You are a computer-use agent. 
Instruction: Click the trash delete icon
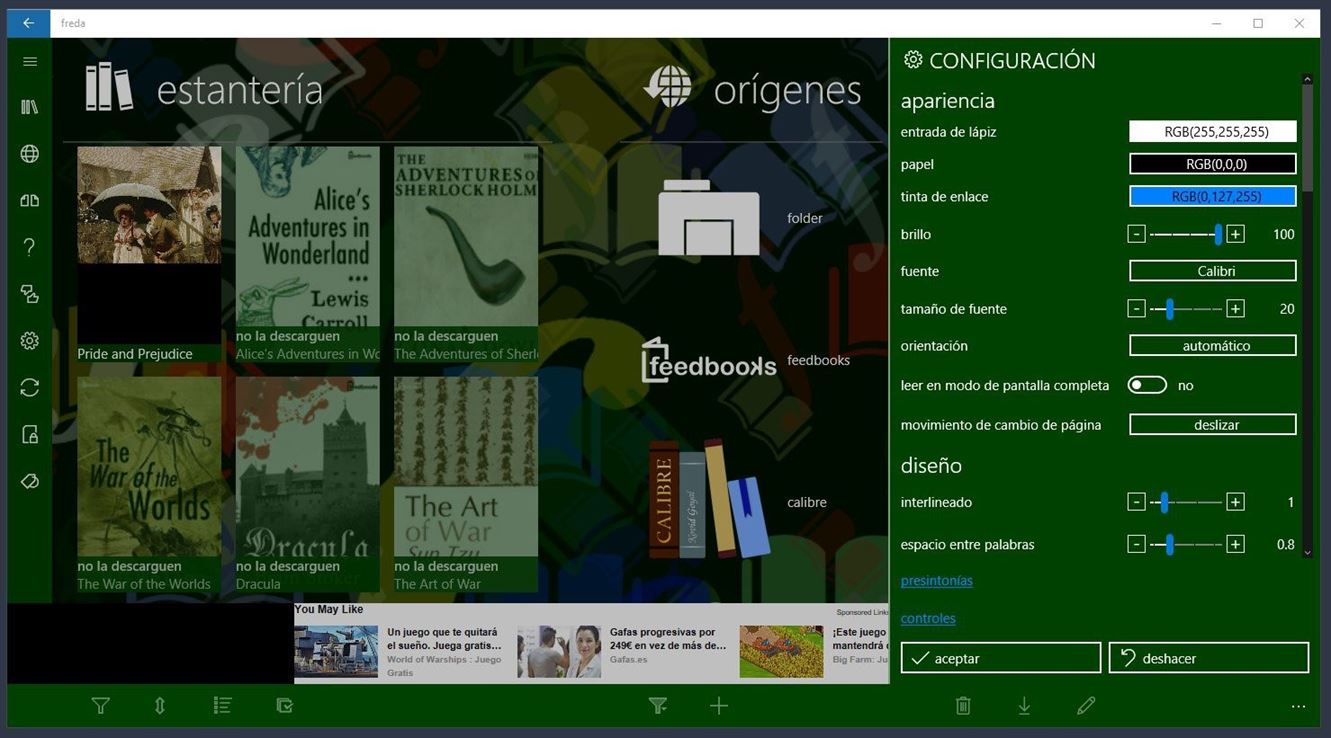click(963, 706)
